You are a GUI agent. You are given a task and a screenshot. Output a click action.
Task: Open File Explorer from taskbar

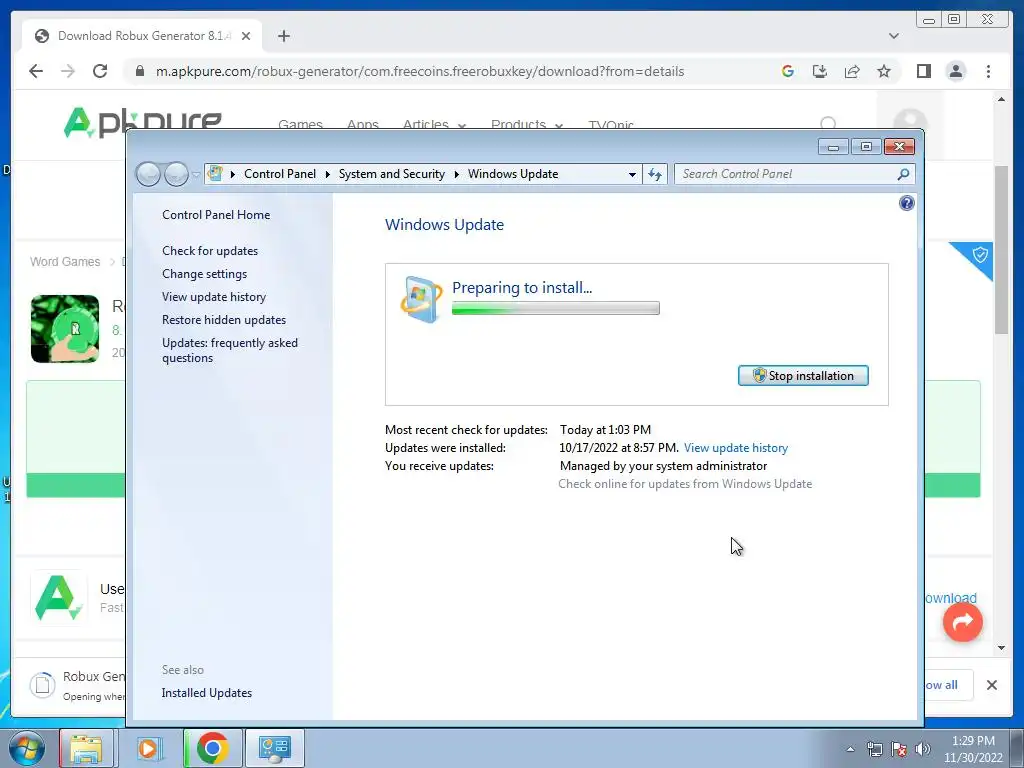coord(86,748)
